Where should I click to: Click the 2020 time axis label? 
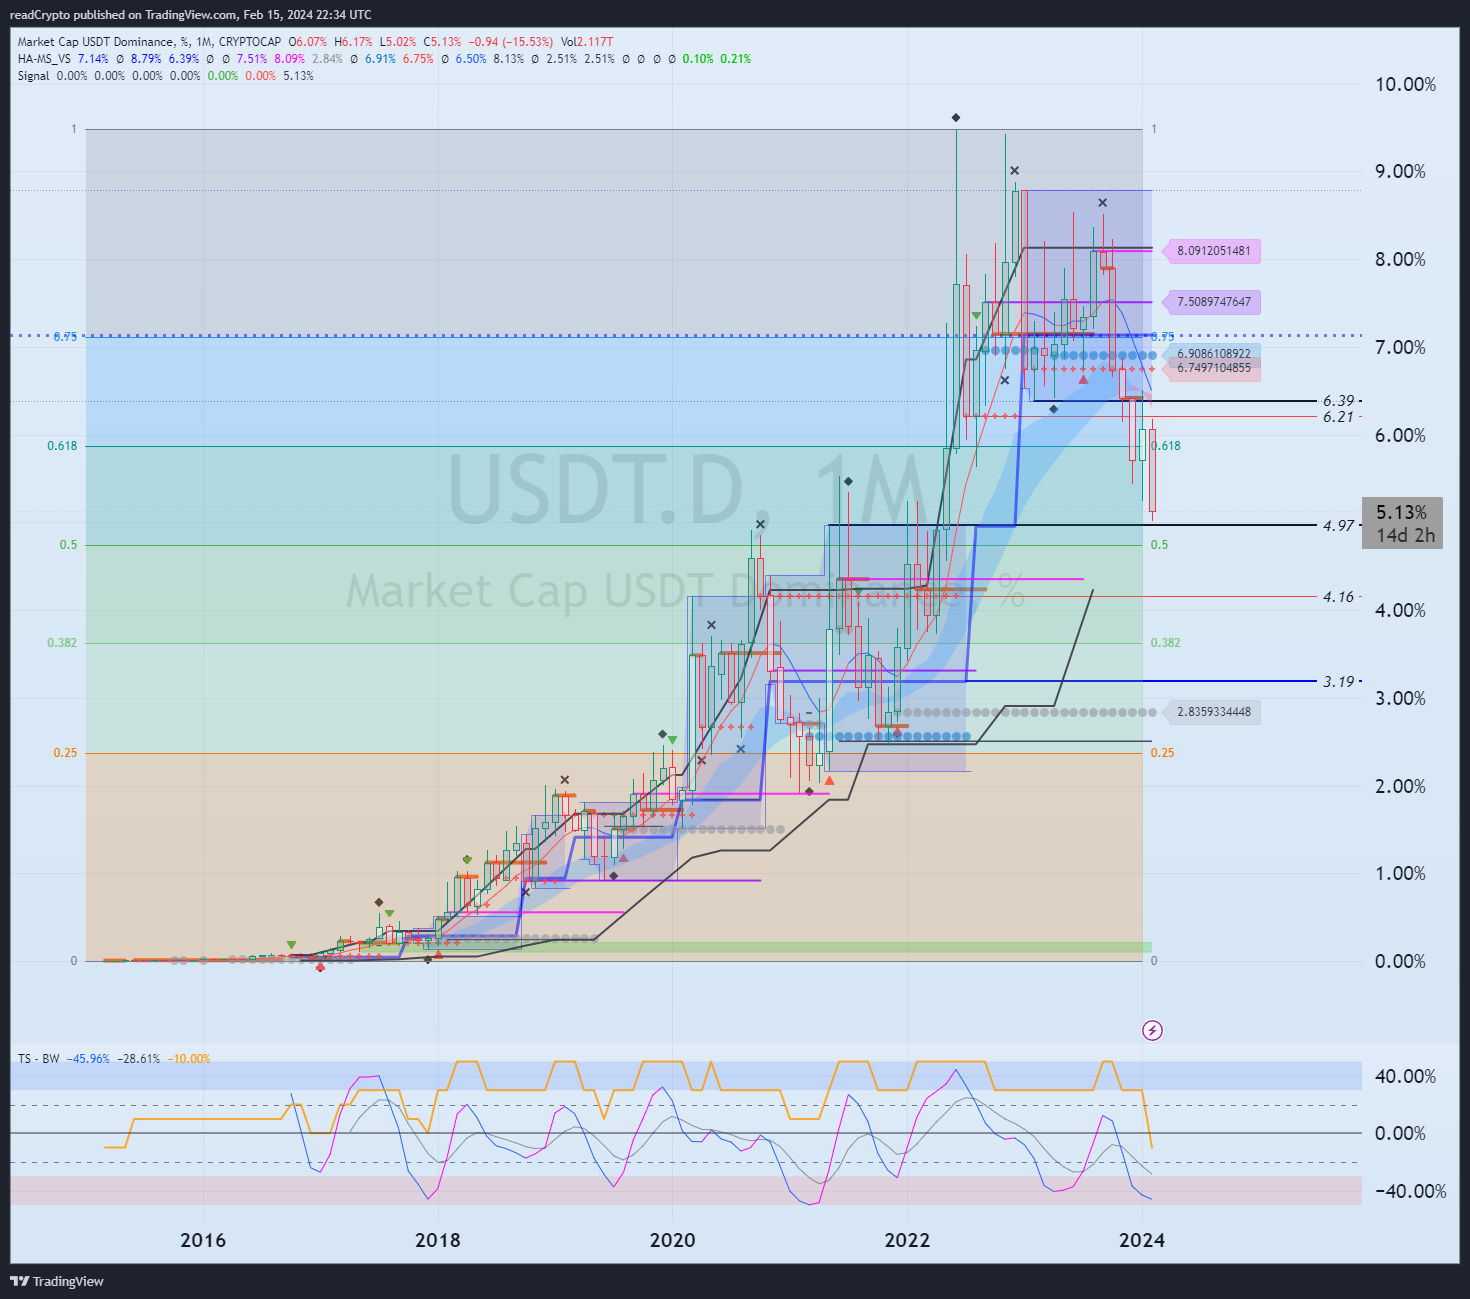(x=672, y=1240)
